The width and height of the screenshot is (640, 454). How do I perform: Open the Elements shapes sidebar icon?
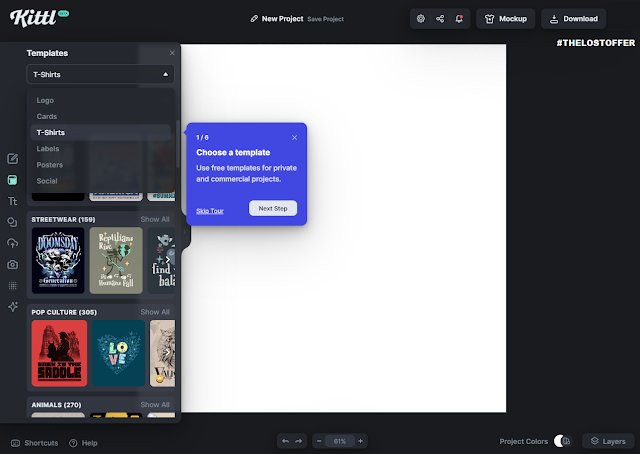click(13, 222)
